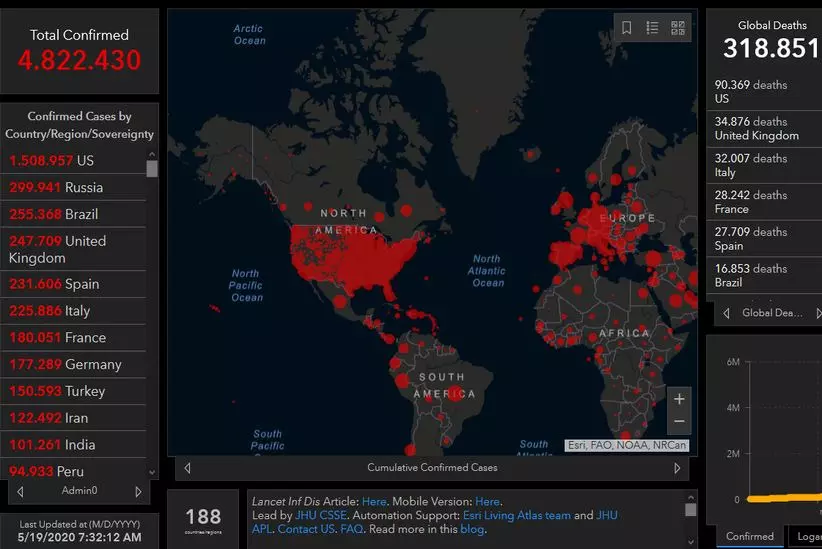This screenshot has width=822, height=549.
Task: Zoom in with the map plus button
Action: pos(679,399)
